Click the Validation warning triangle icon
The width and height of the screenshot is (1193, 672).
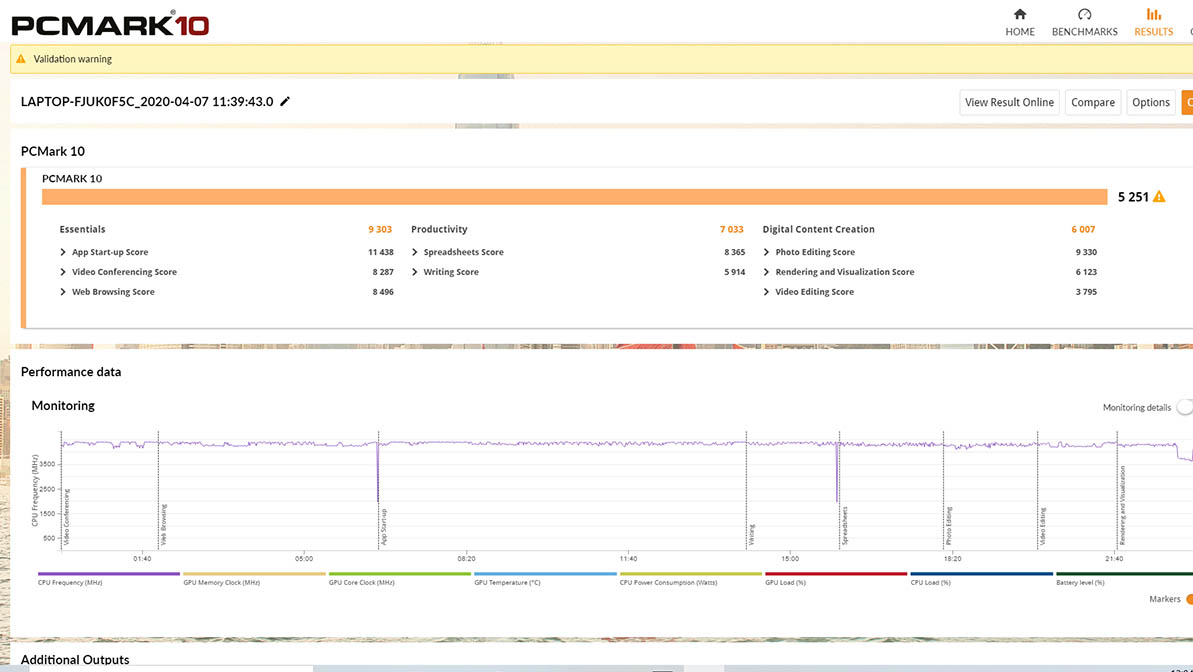point(21,59)
